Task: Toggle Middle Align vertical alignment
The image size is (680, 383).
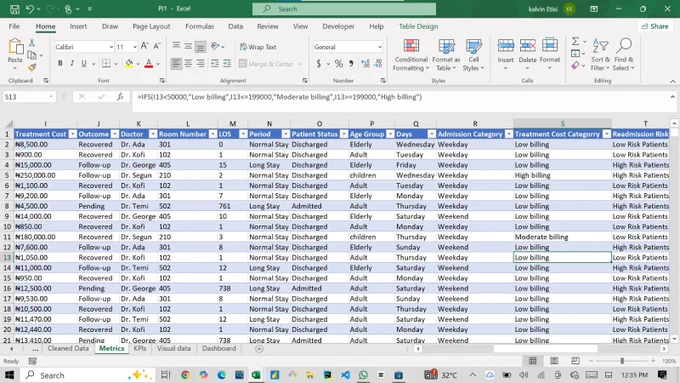Action: coord(188,46)
